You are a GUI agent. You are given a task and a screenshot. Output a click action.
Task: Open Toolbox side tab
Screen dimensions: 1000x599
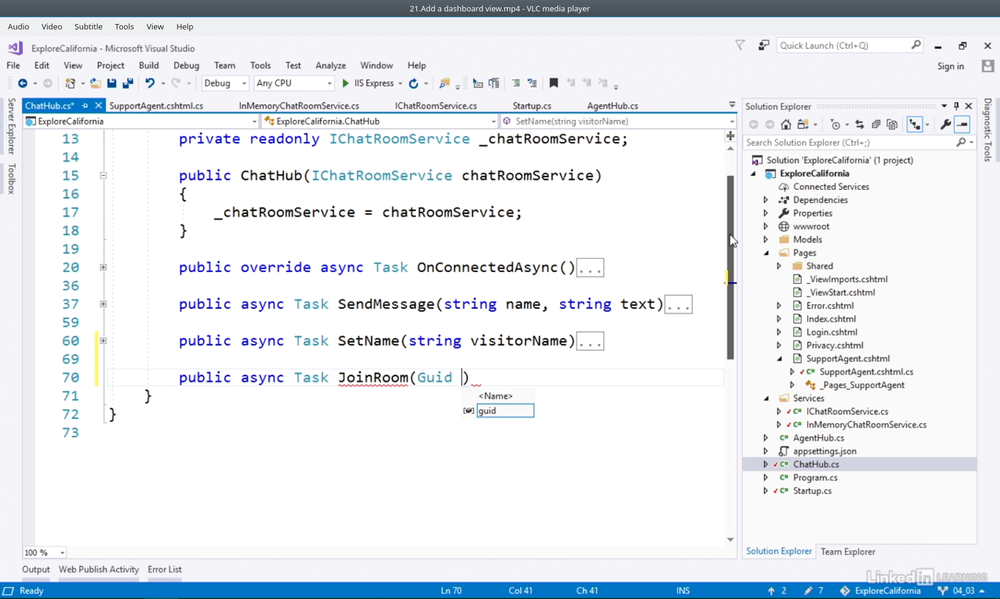(x=11, y=178)
